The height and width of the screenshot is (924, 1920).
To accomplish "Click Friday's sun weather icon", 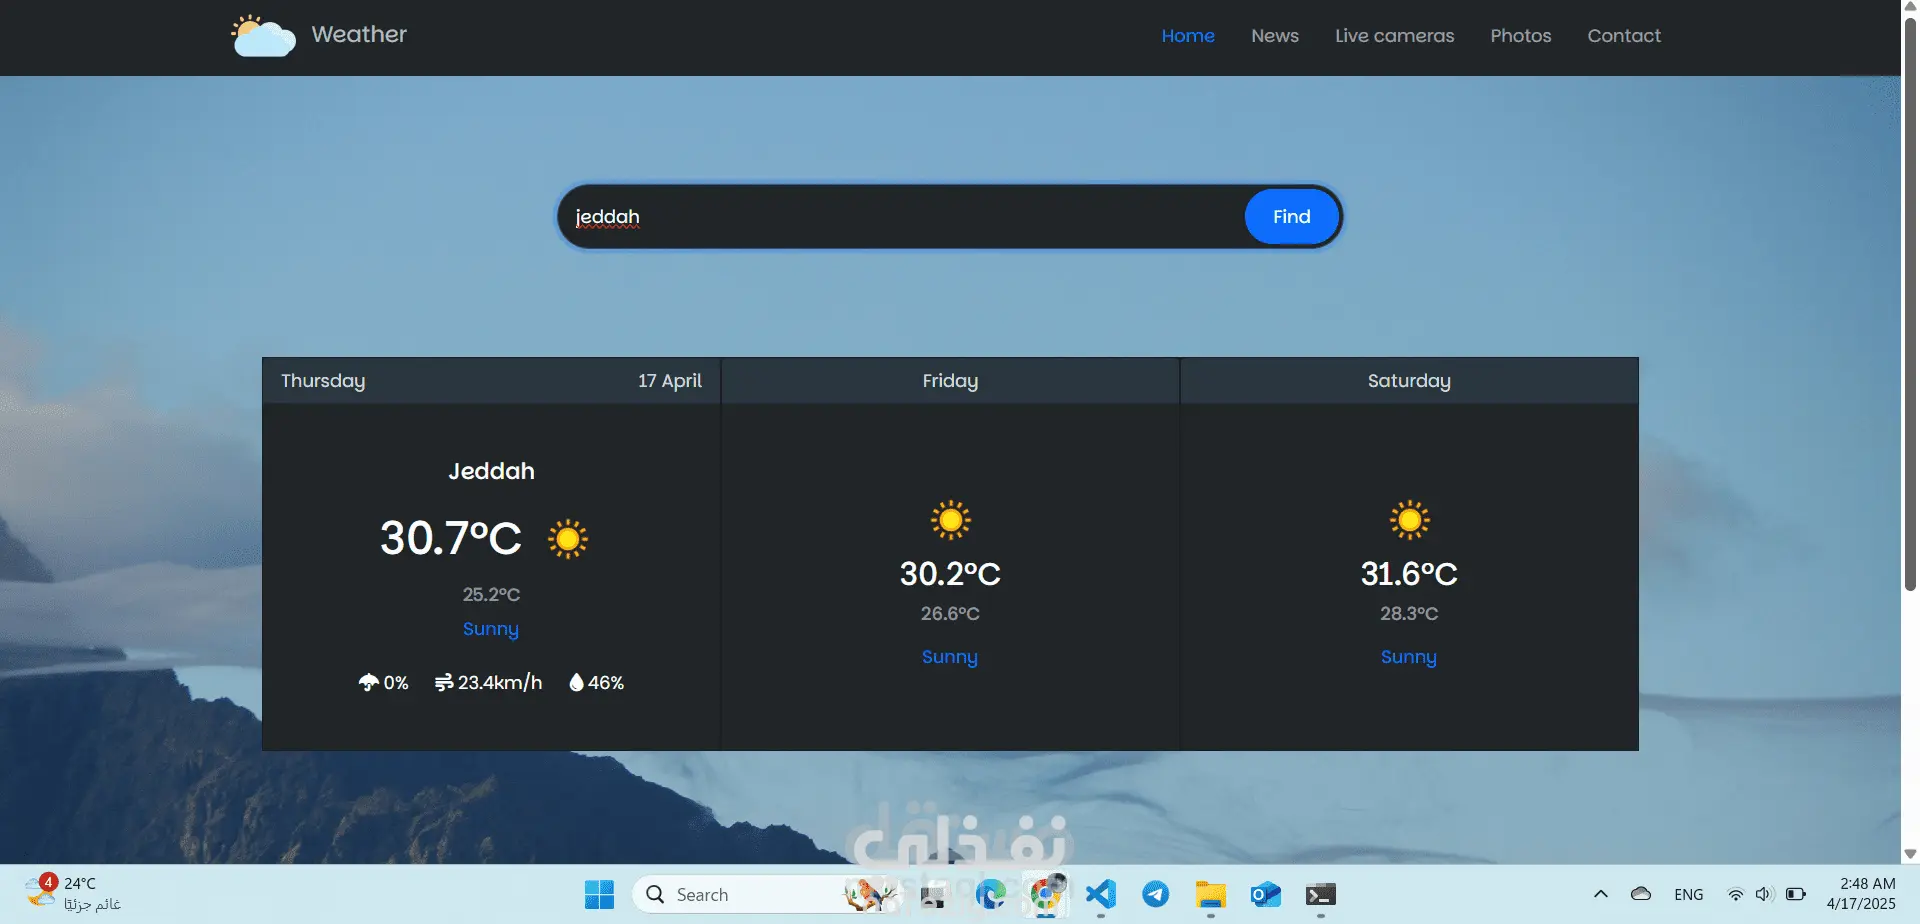I will point(950,520).
